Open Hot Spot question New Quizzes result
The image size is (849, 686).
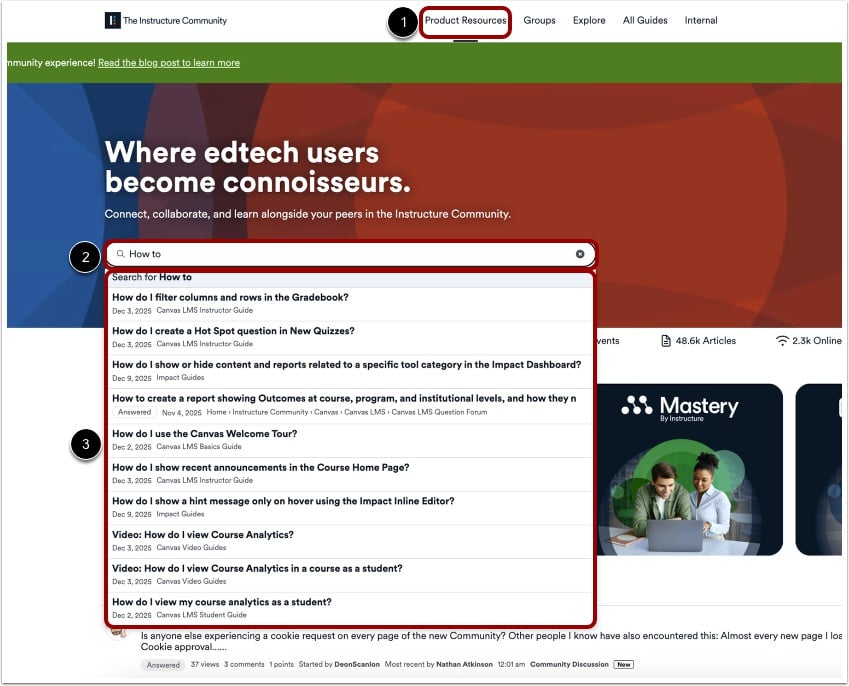(350, 337)
